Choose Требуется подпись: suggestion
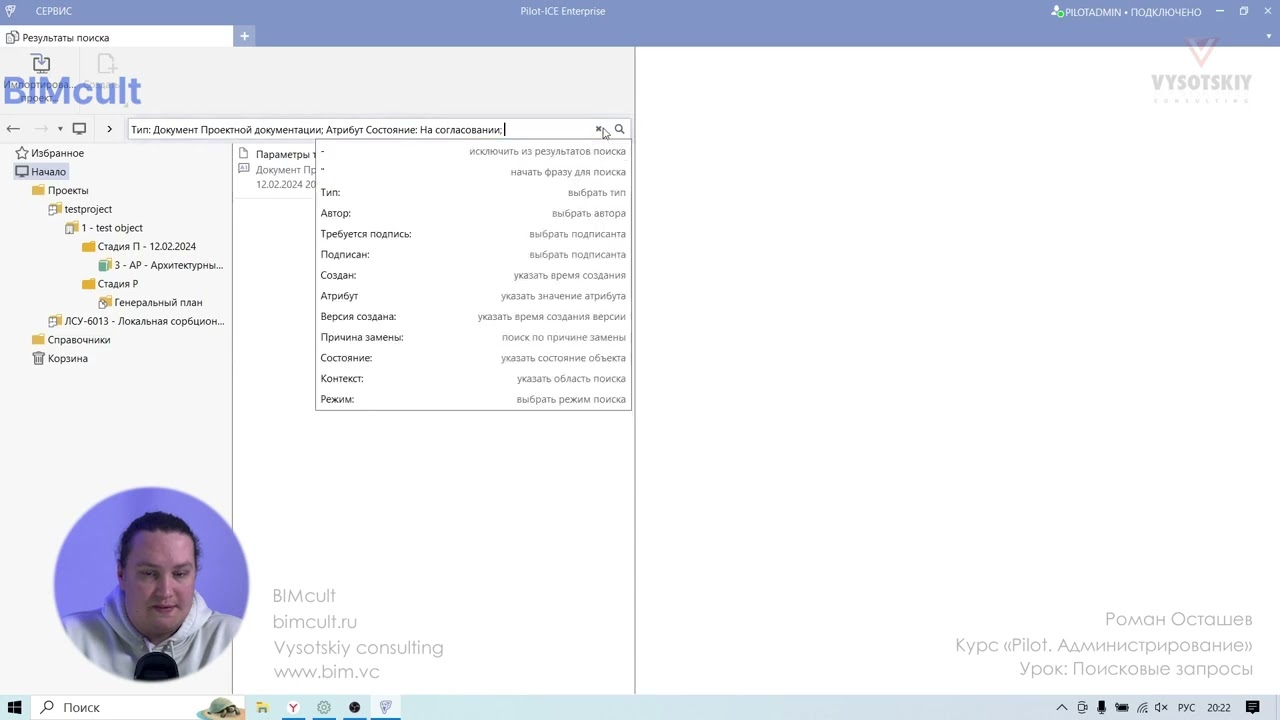Image resolution: width=1280 pixels, height=720 pixels. (473, 234)
